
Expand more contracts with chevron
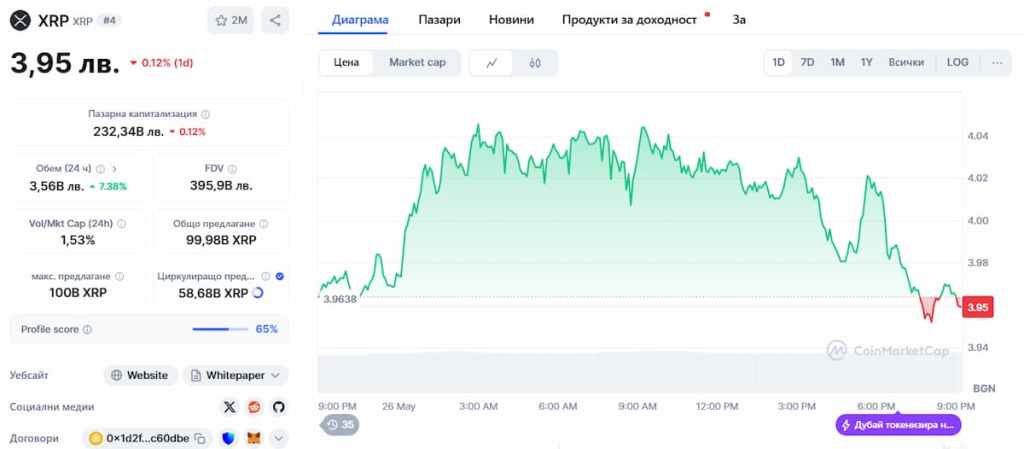278,438
